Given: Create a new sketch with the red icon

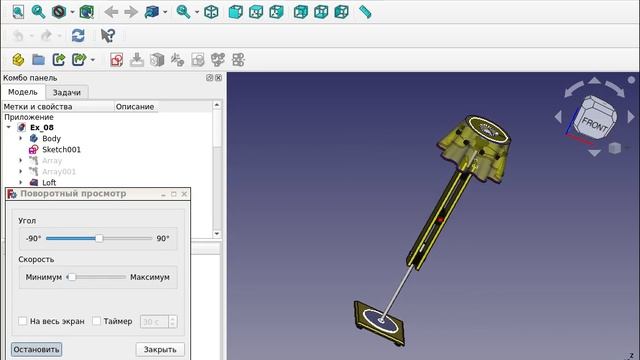Looking at the screenshot, I should point(117,60).
